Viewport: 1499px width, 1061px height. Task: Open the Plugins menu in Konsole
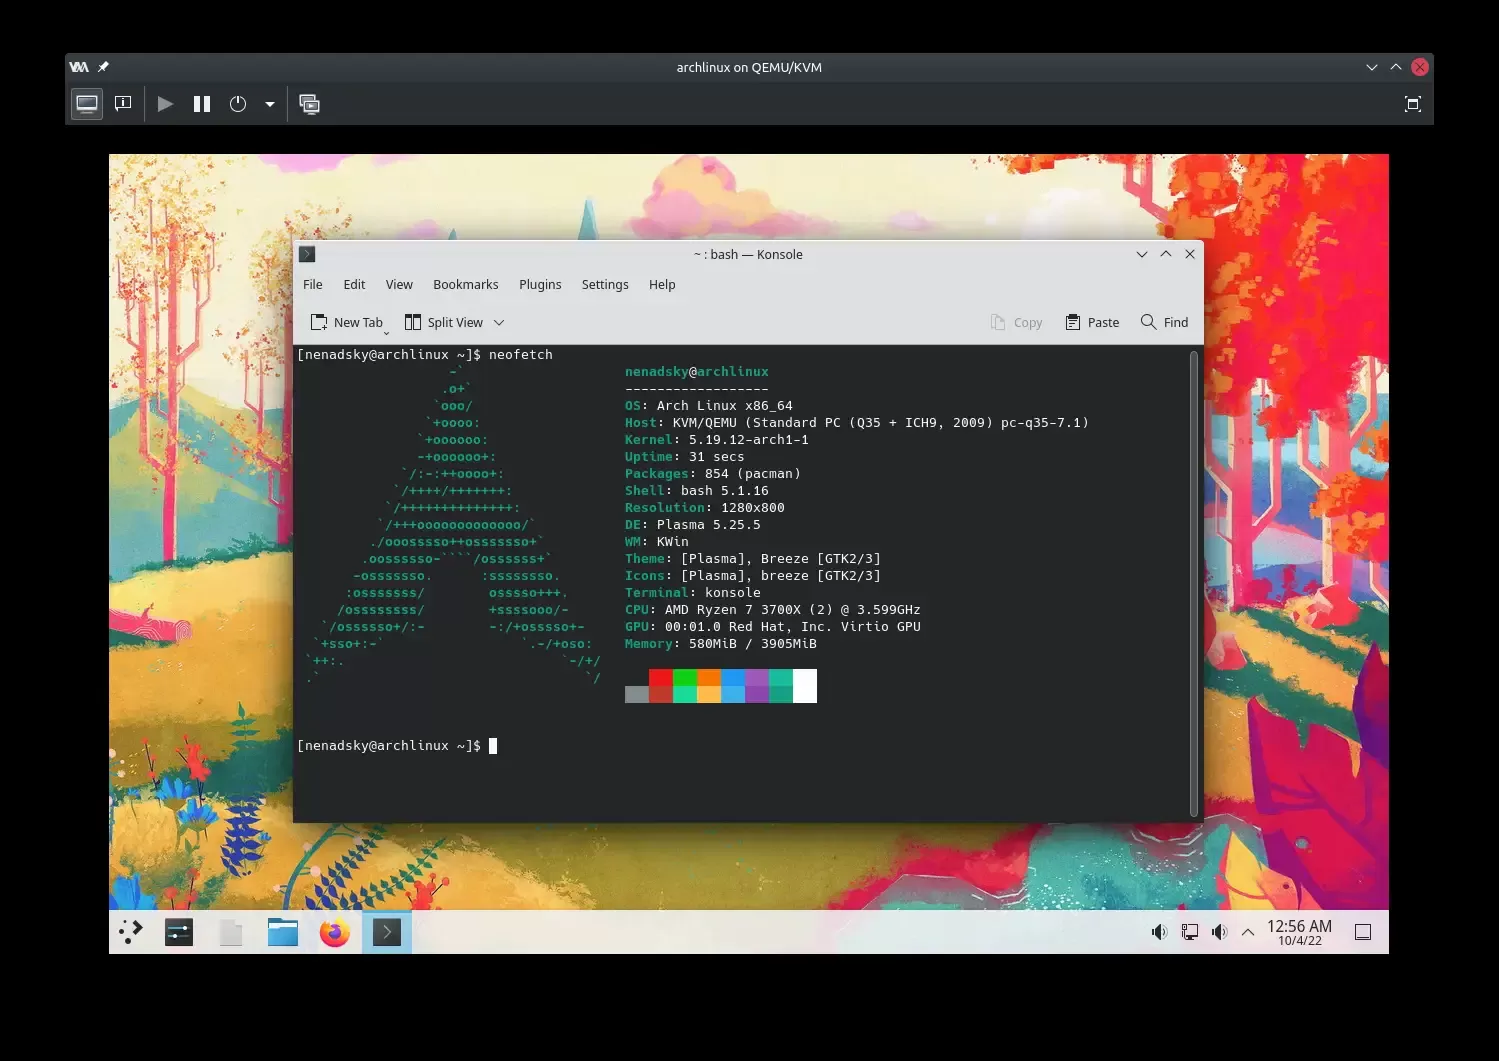[540, 285]
